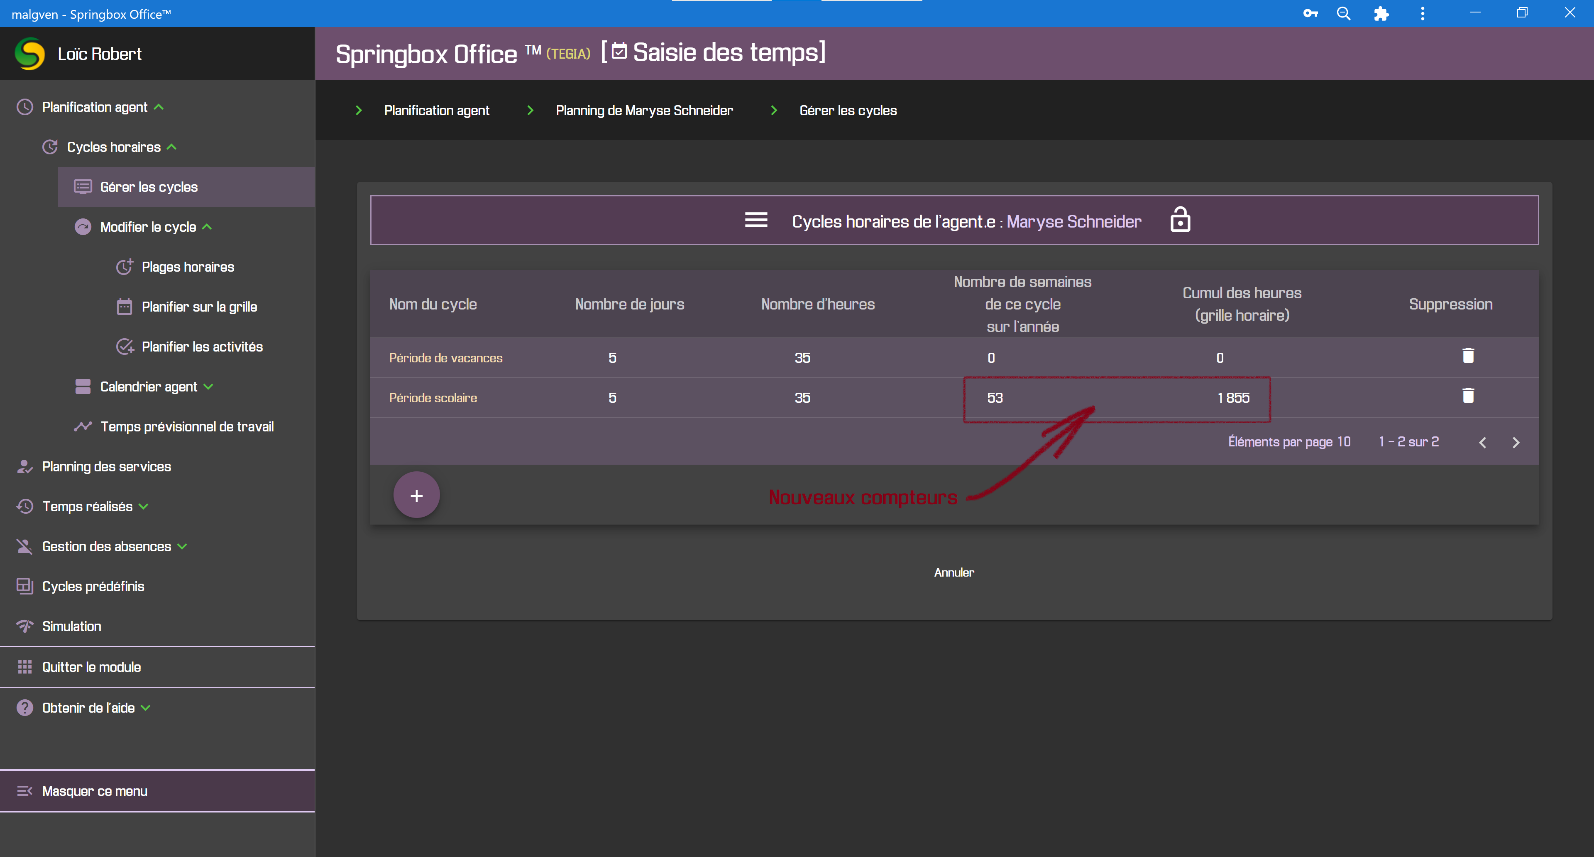Collapse the Modifier le cycle submenu

pyautogui.click(x=207, y=227)
